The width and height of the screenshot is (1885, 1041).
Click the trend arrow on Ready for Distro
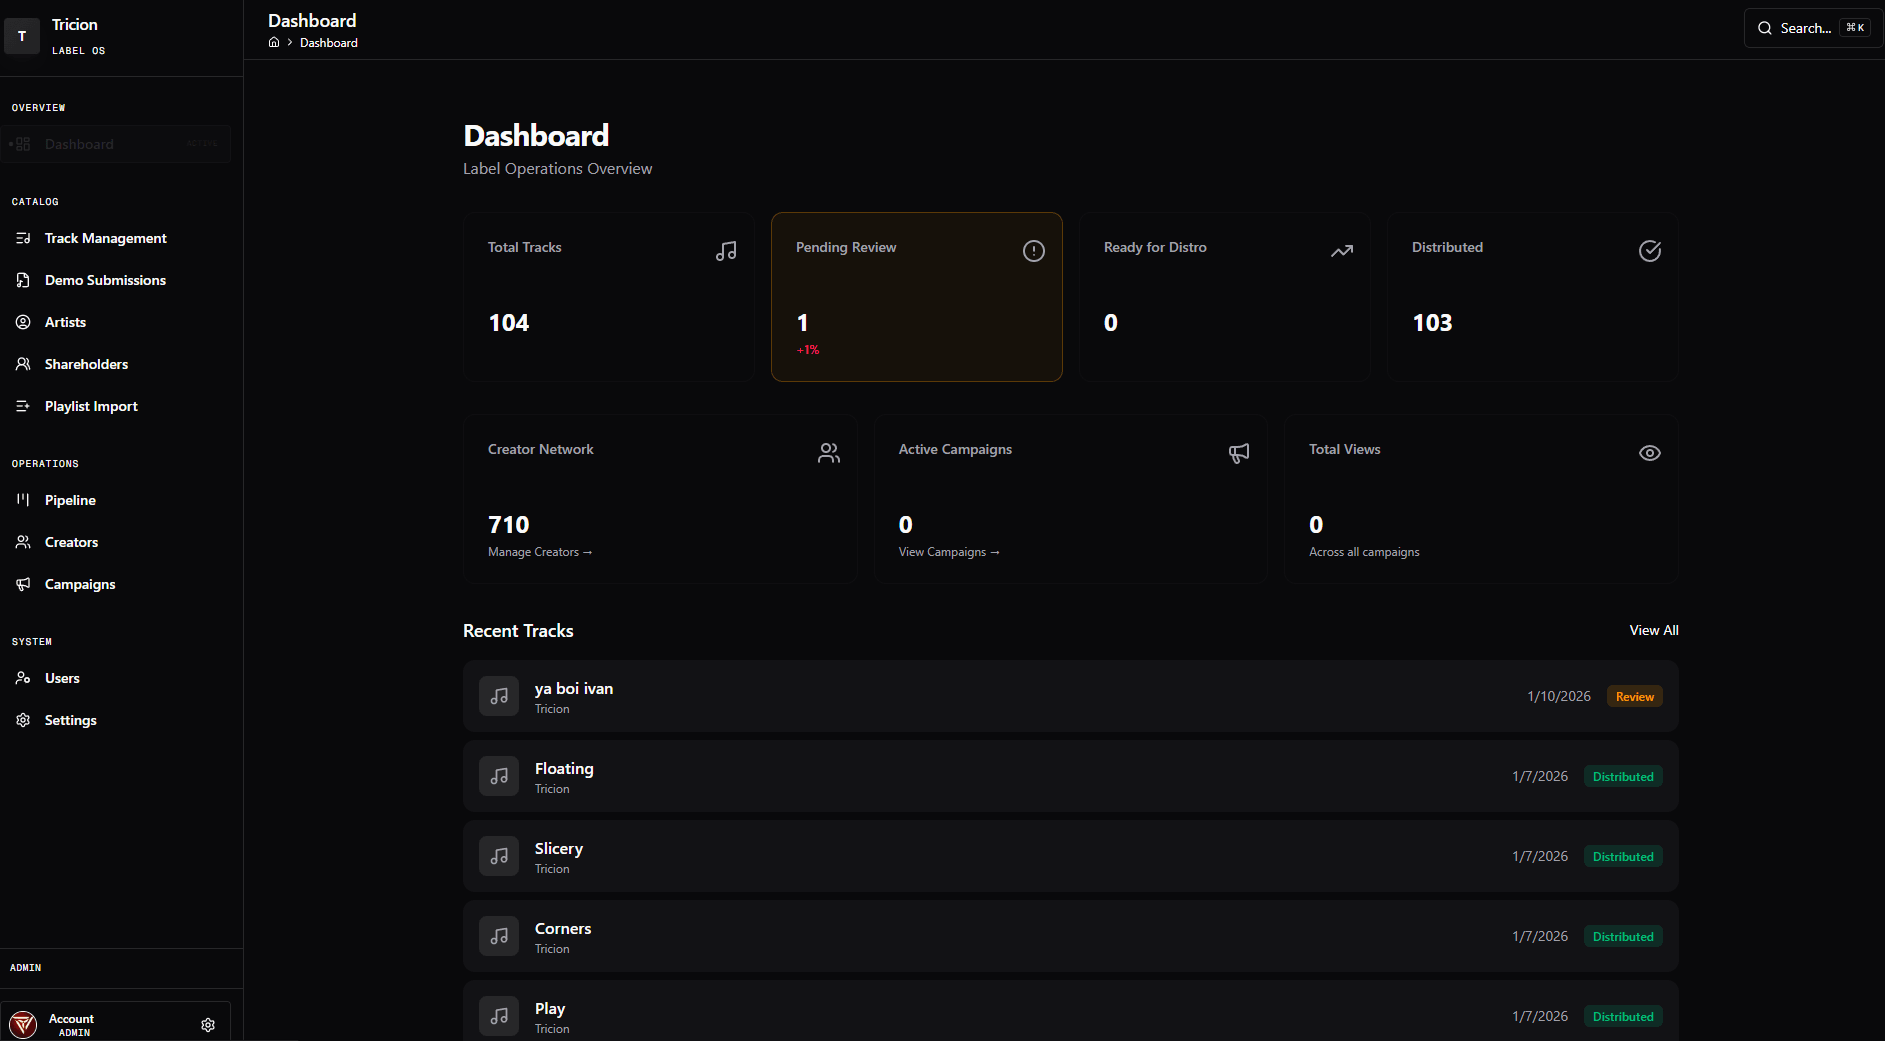[x=1342, y=250]
